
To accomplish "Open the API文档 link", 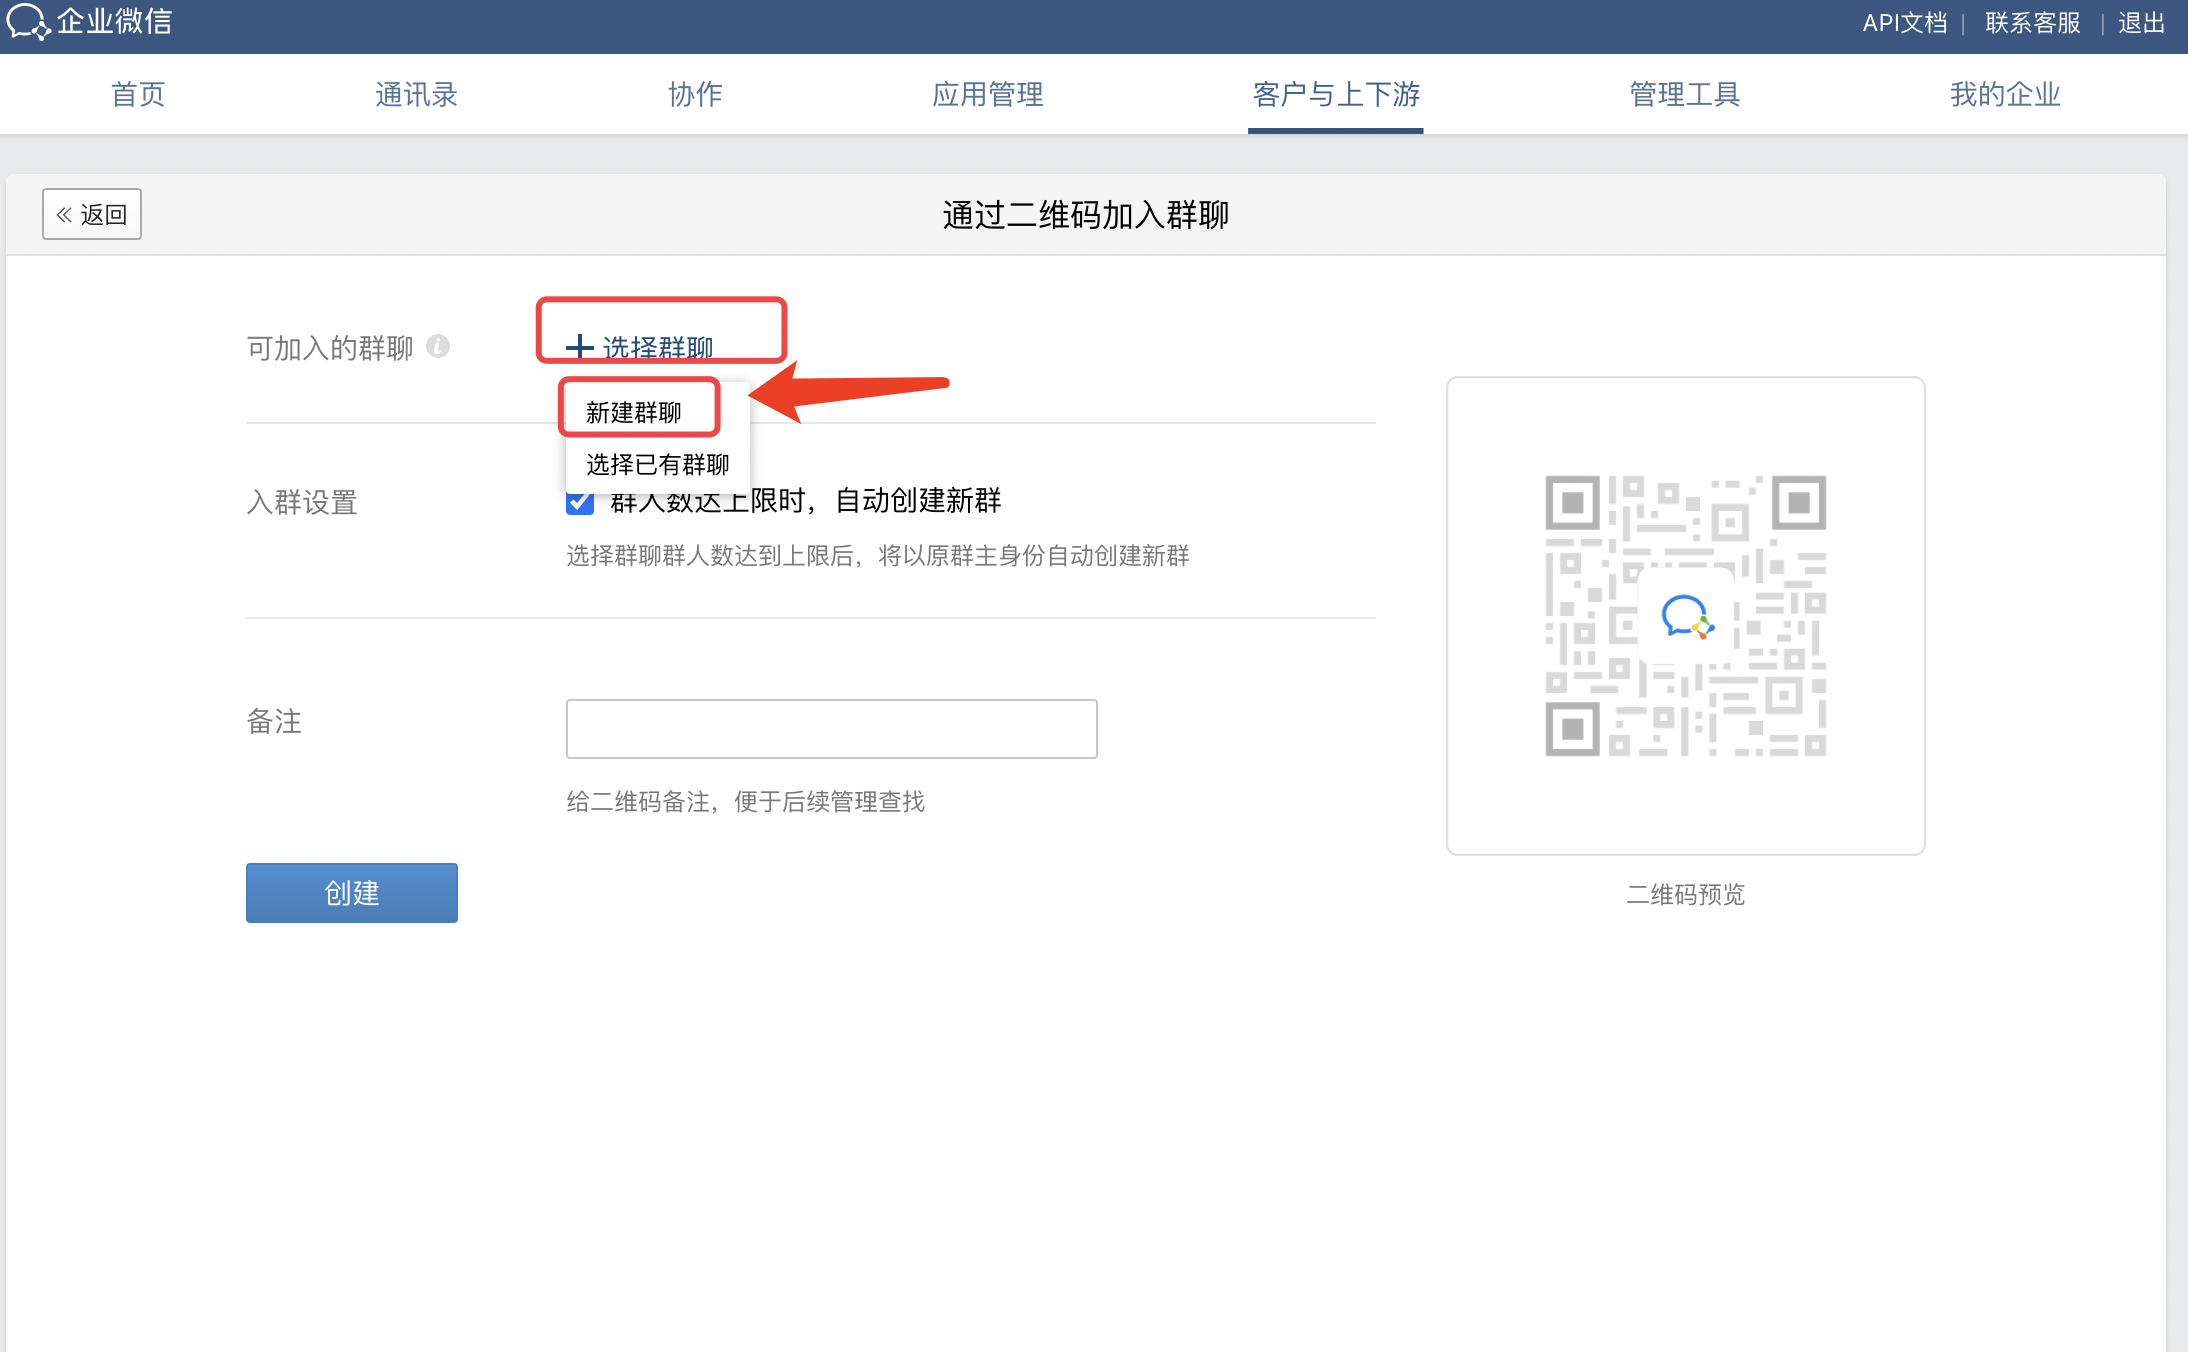I will [1904, 22].
